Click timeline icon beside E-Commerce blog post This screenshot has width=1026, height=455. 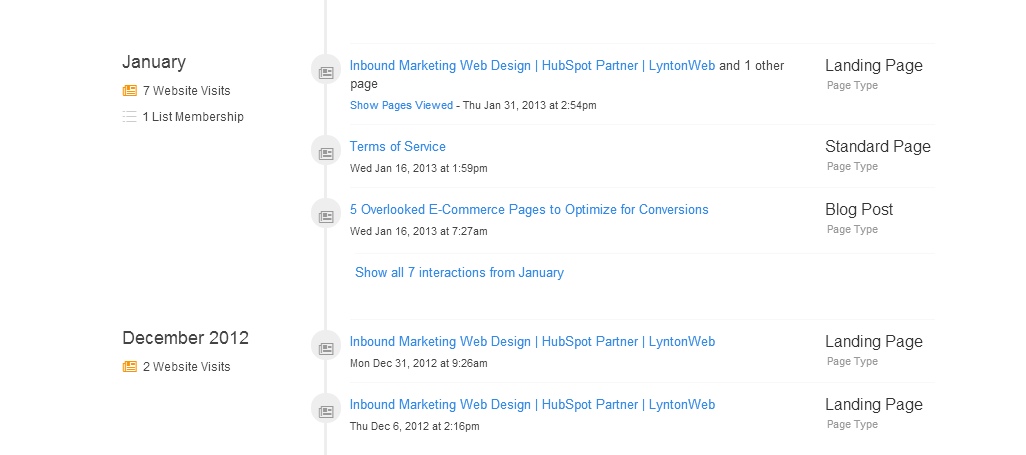click(326, 216)
